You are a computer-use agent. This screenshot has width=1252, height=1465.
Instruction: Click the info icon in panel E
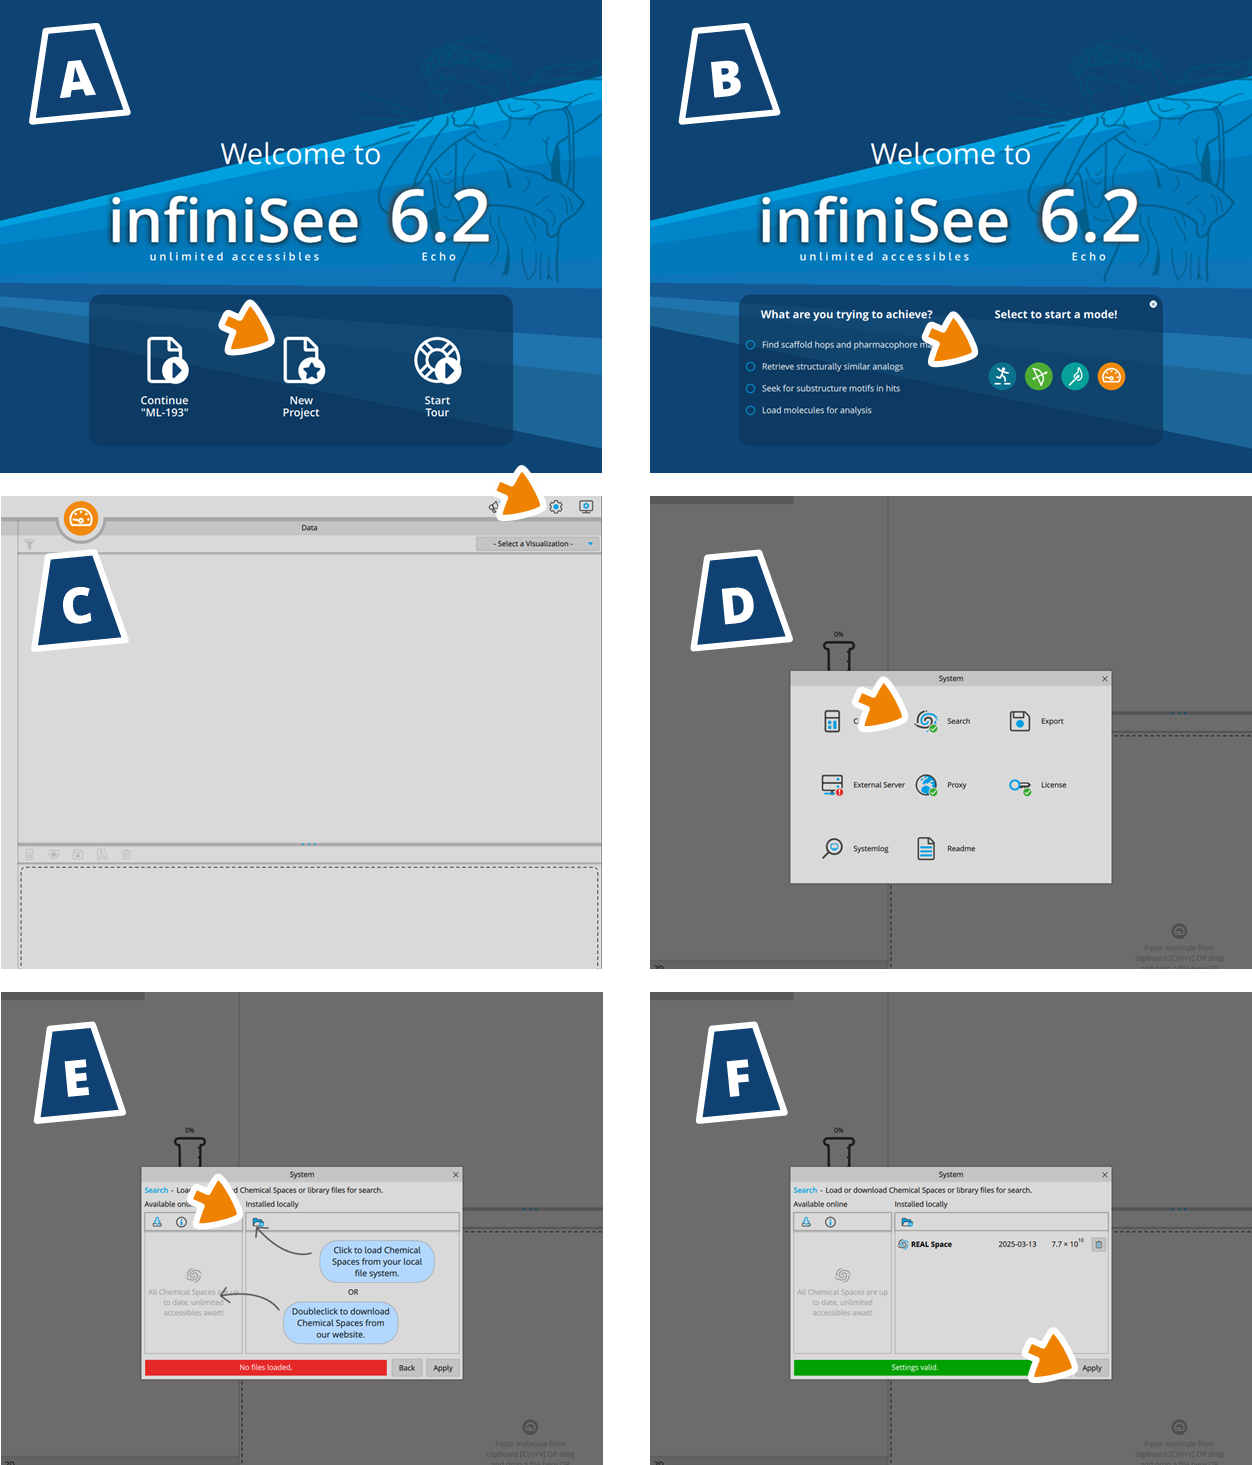[181, 1222]
